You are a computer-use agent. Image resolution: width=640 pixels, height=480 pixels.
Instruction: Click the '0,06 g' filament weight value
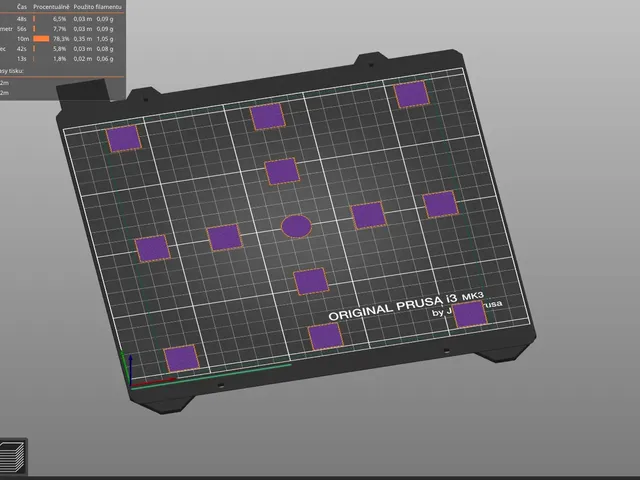(x=105, y=59)
